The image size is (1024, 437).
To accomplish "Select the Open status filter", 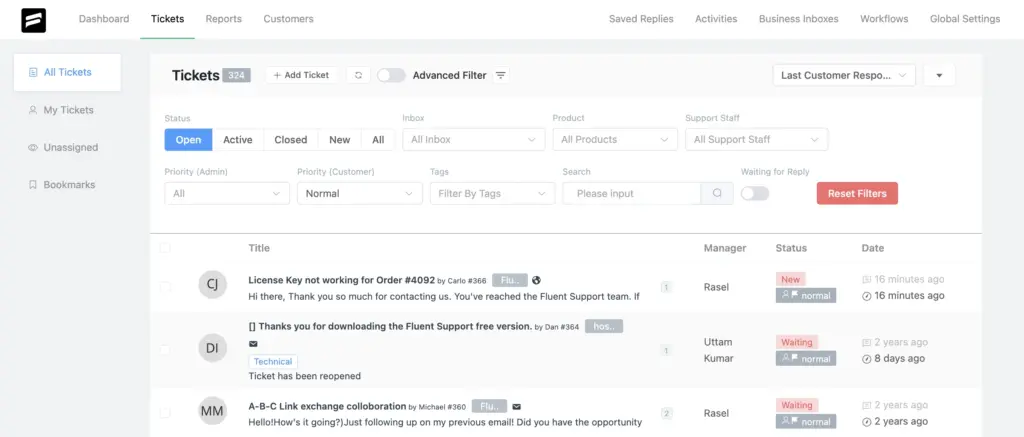I will coord(188,140).
